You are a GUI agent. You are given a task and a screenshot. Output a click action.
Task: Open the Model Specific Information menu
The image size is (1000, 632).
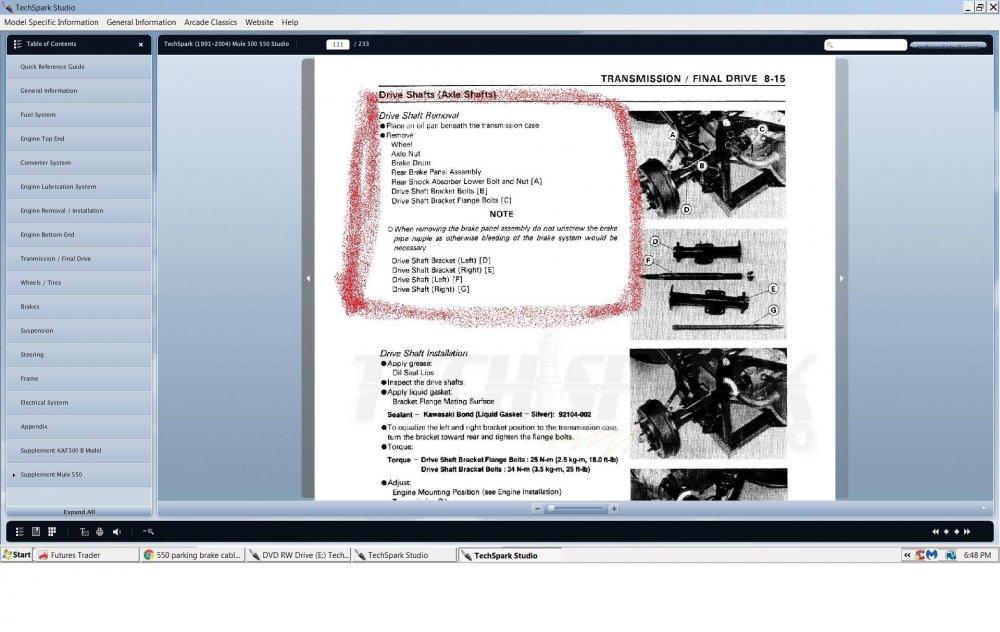[51, 22]
